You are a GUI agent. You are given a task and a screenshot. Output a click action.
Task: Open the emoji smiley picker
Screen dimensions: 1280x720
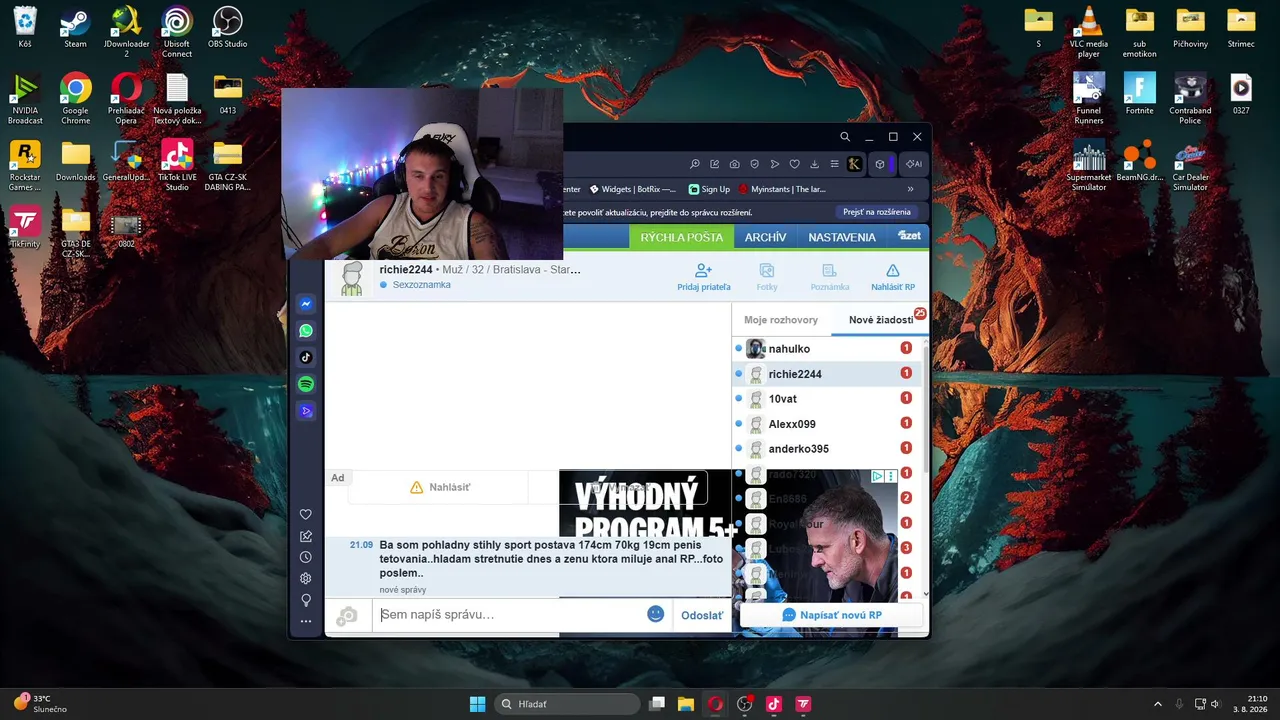(x=656, y=614)
